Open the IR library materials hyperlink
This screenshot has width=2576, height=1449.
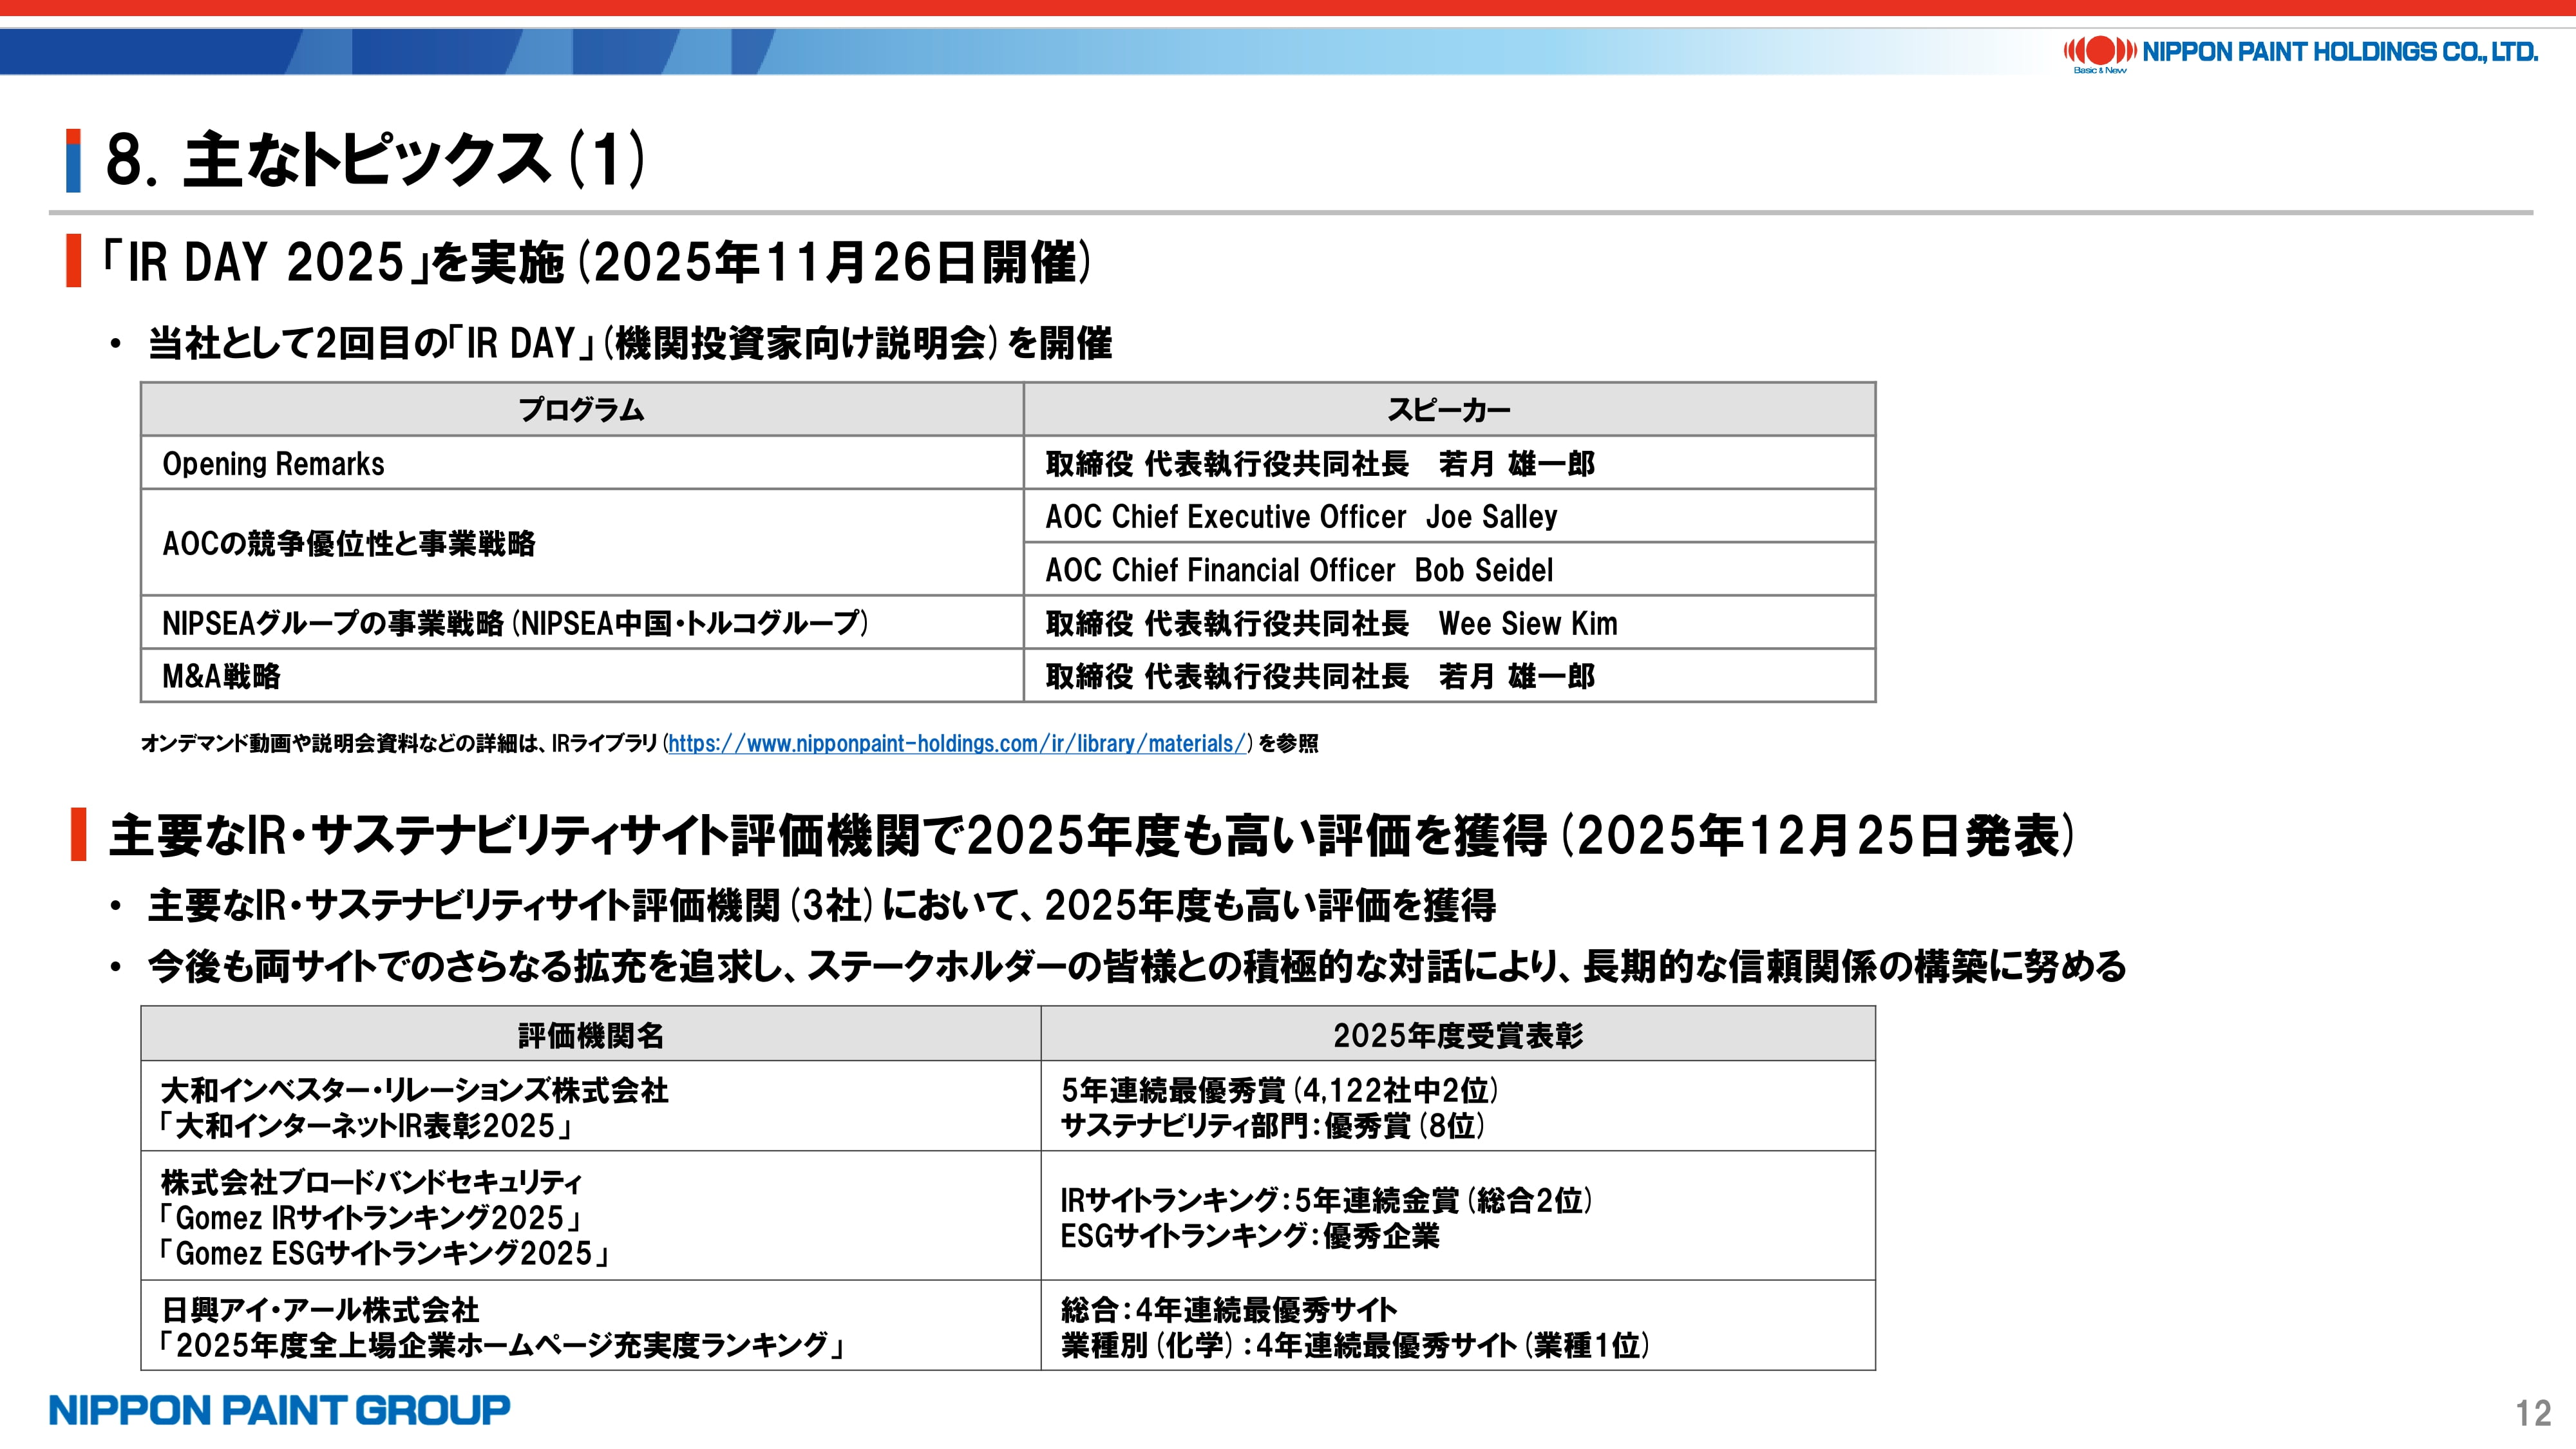pos(958,744)
